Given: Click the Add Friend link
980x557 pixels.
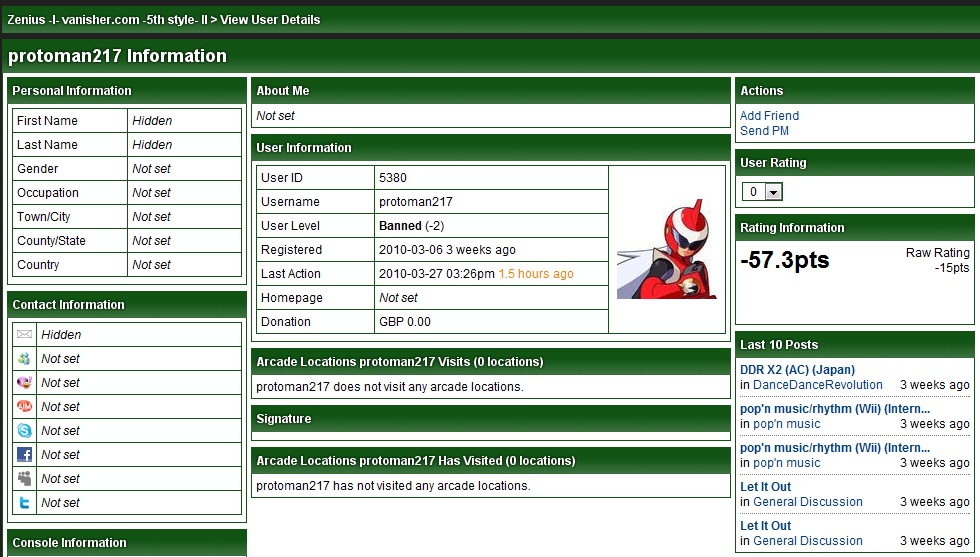Looking at the screenshot, I should point(769,116).
